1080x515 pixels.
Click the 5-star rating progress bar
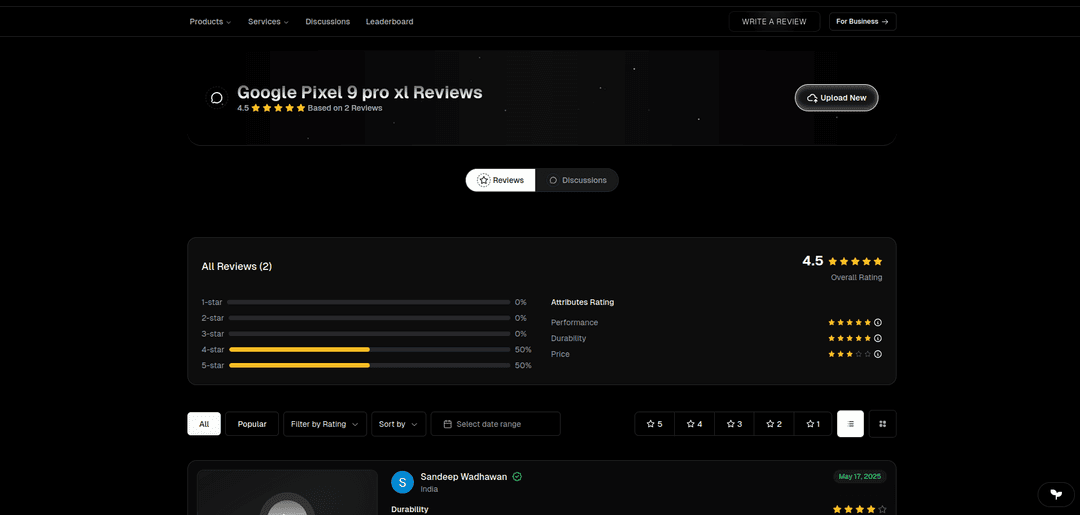(370, 366)
